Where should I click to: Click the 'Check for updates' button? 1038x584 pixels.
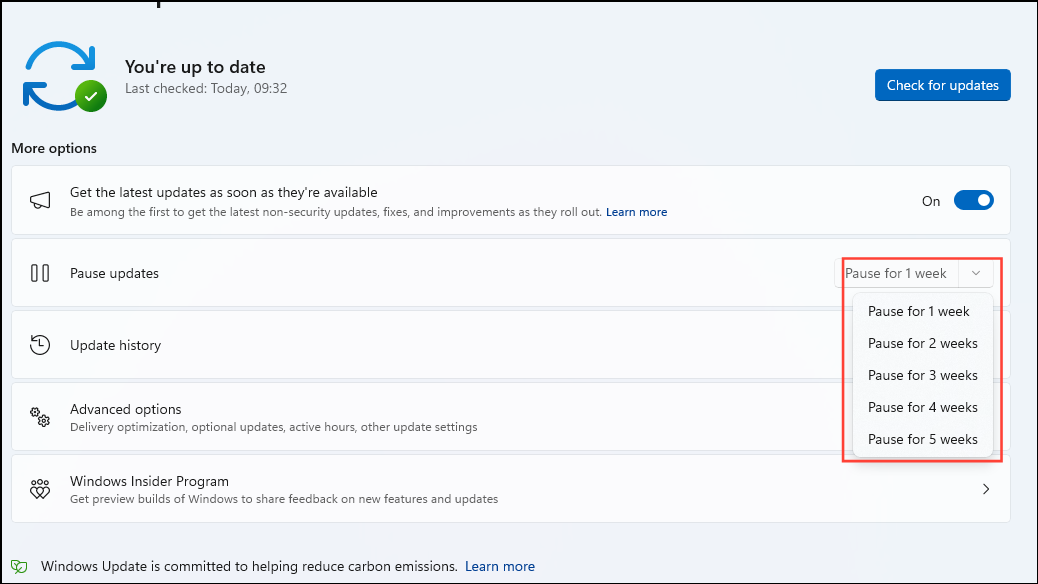tap(941, 85)
